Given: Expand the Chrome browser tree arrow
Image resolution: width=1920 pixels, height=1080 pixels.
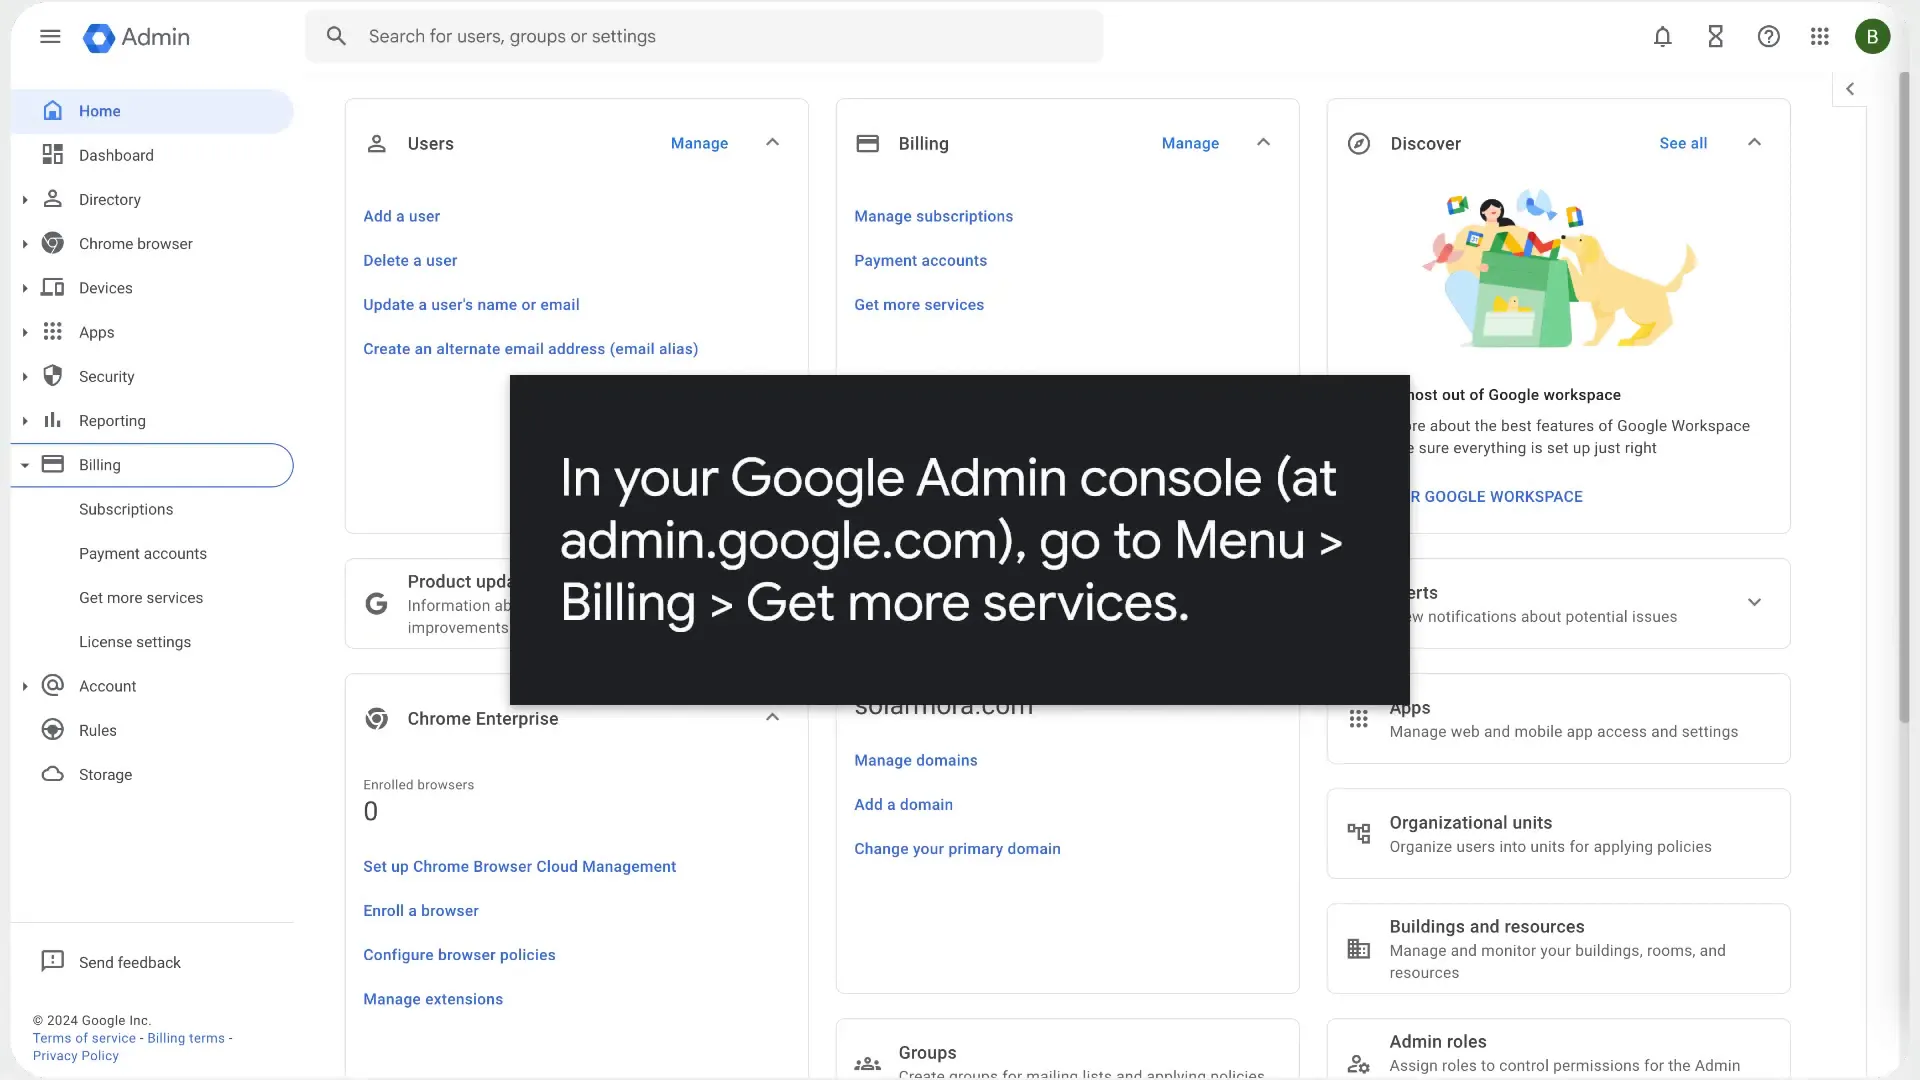Looking at the screenshot, I should (24, 244).
